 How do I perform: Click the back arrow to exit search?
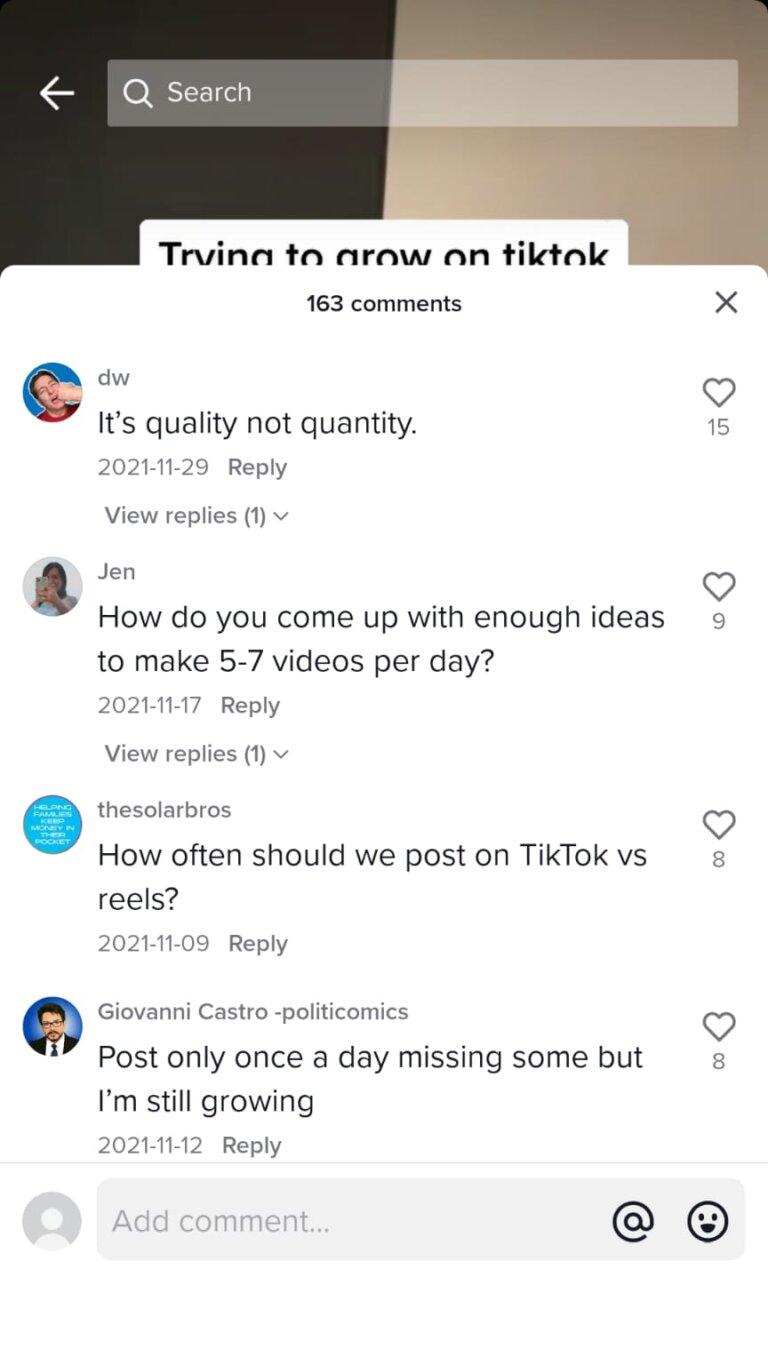click(x=56, y=92)
